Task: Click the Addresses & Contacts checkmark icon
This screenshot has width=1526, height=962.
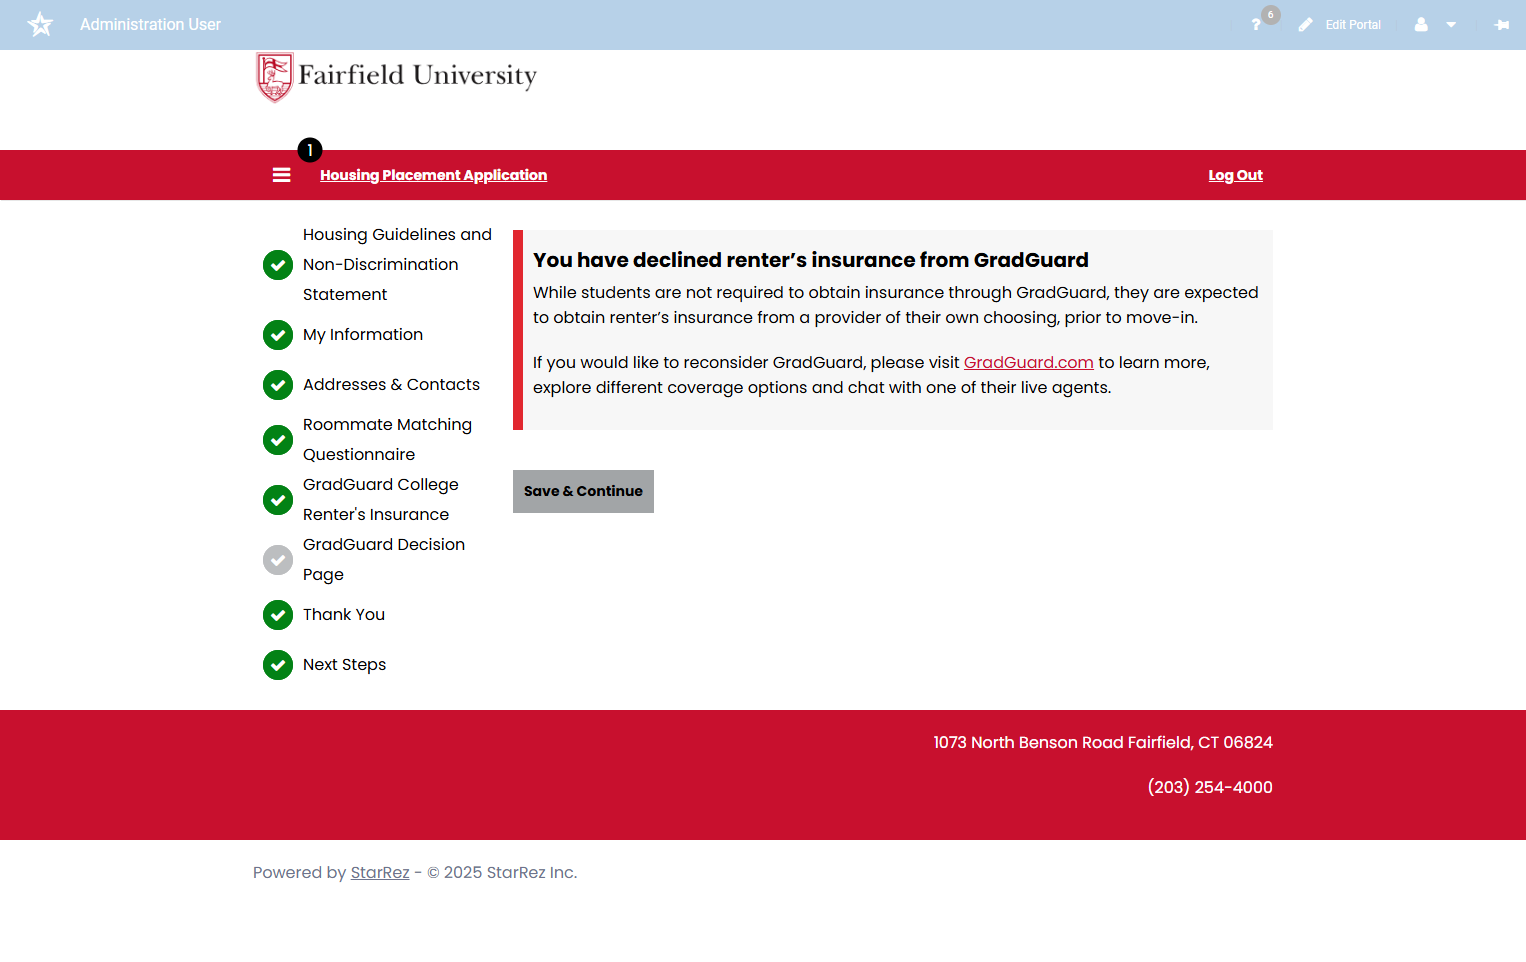Action: (x=278, y=385)
